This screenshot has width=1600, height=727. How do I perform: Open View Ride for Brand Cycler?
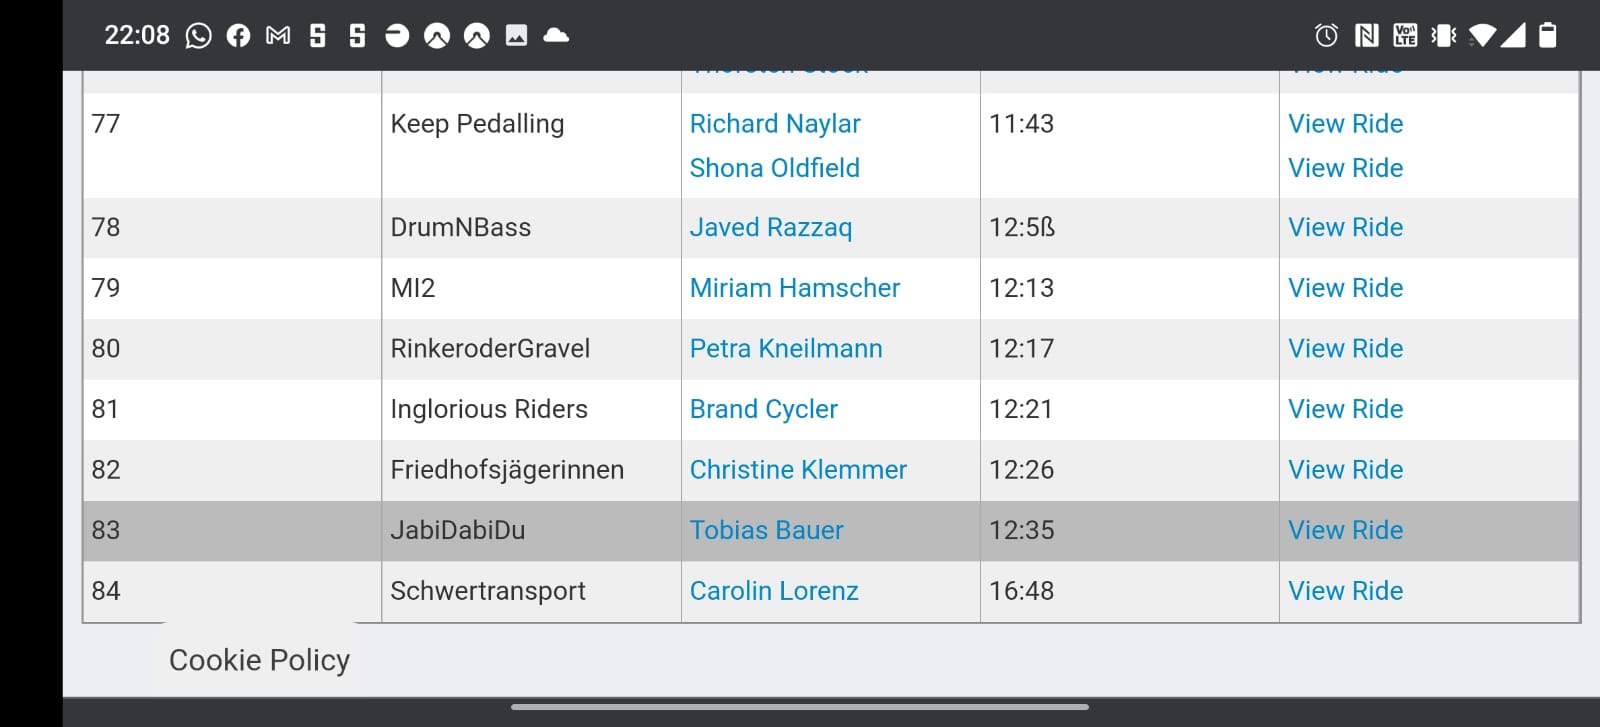click(x=1345, y=409)
